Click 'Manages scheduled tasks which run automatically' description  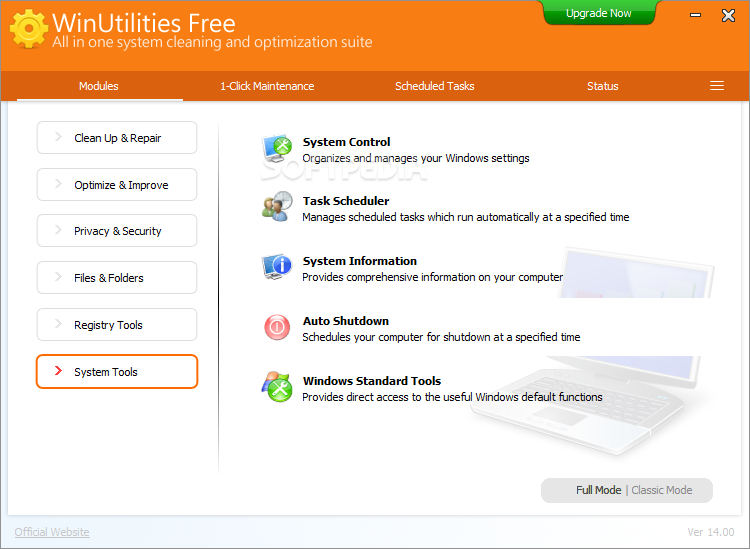[465, 217]
